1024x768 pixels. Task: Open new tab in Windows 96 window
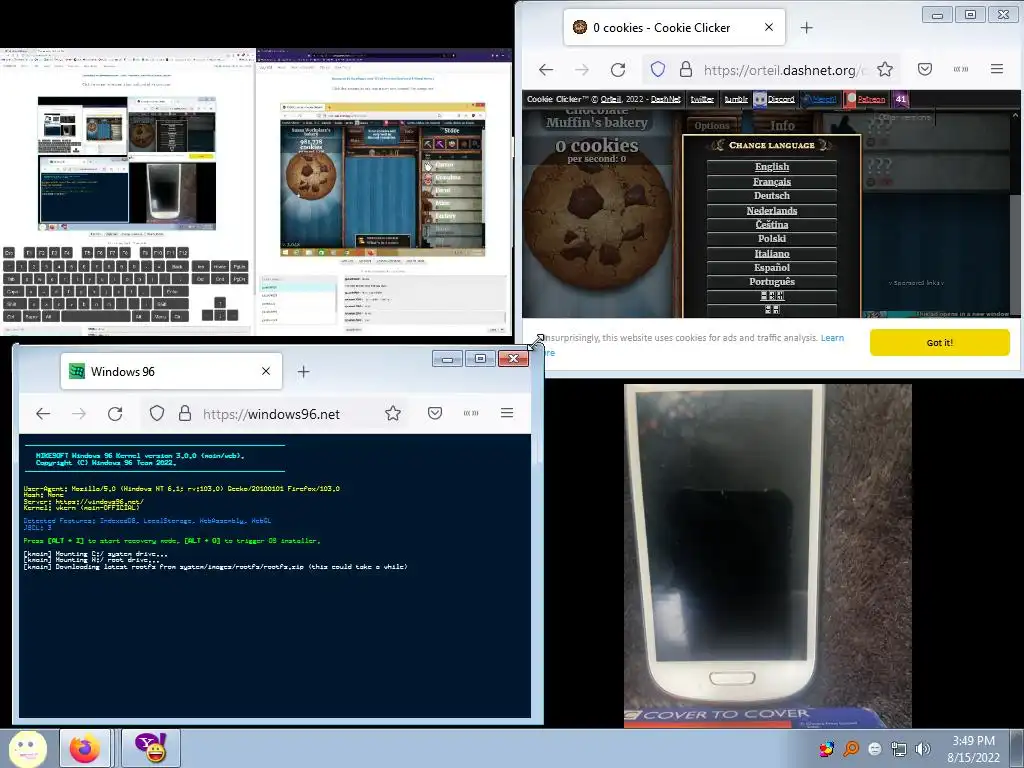coord(303,372)
